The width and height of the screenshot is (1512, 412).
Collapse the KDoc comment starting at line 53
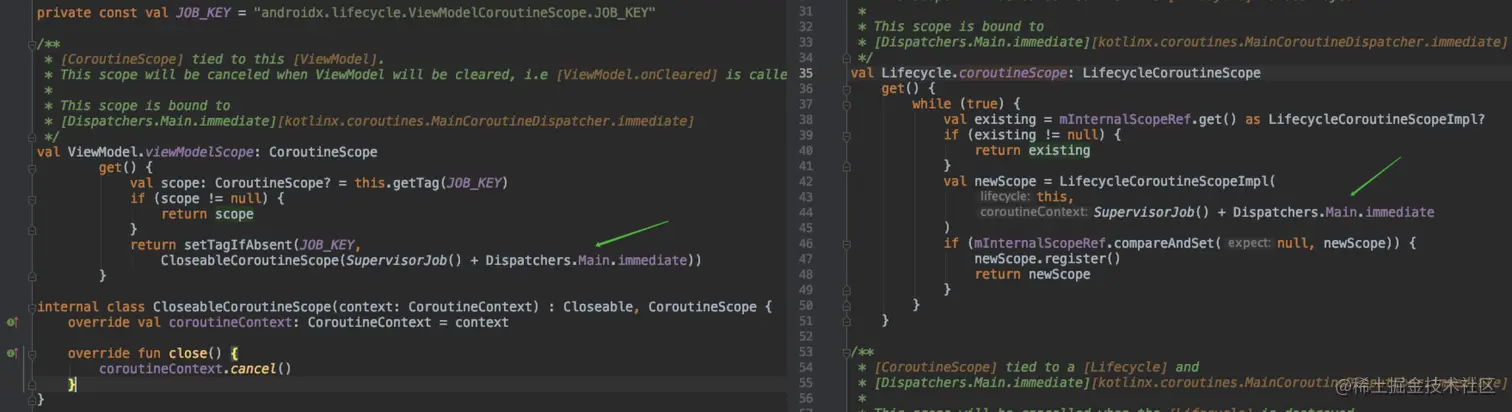[848, 352]
